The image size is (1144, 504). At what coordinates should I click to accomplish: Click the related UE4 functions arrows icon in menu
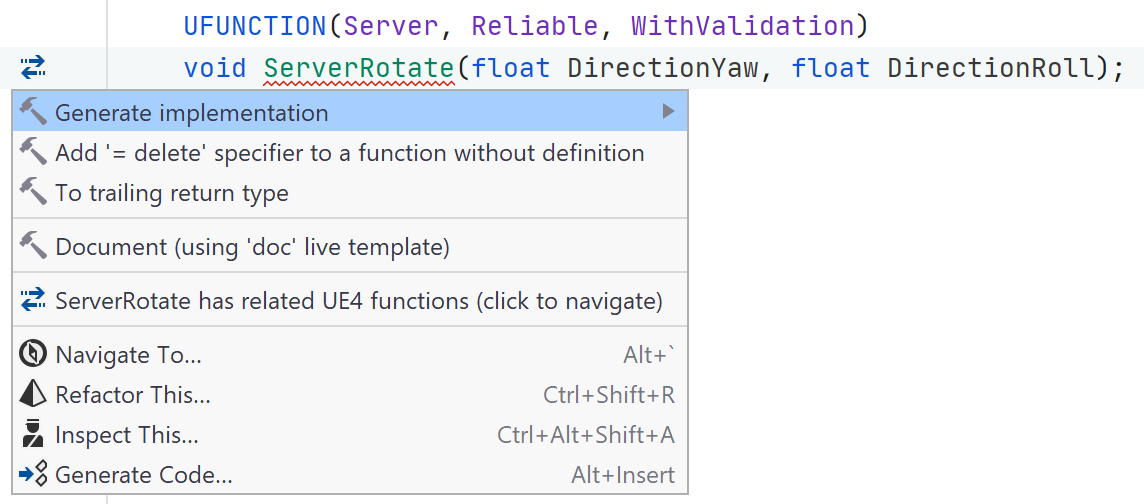click(x=33, y=299)
